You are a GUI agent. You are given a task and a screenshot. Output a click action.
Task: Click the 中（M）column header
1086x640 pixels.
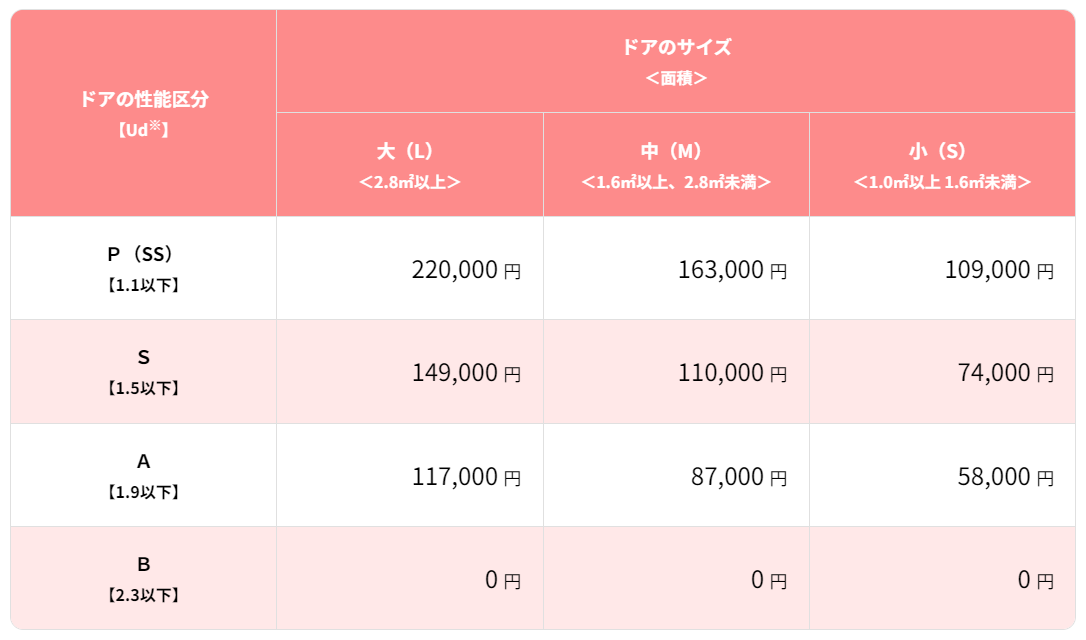pos(677,165)
